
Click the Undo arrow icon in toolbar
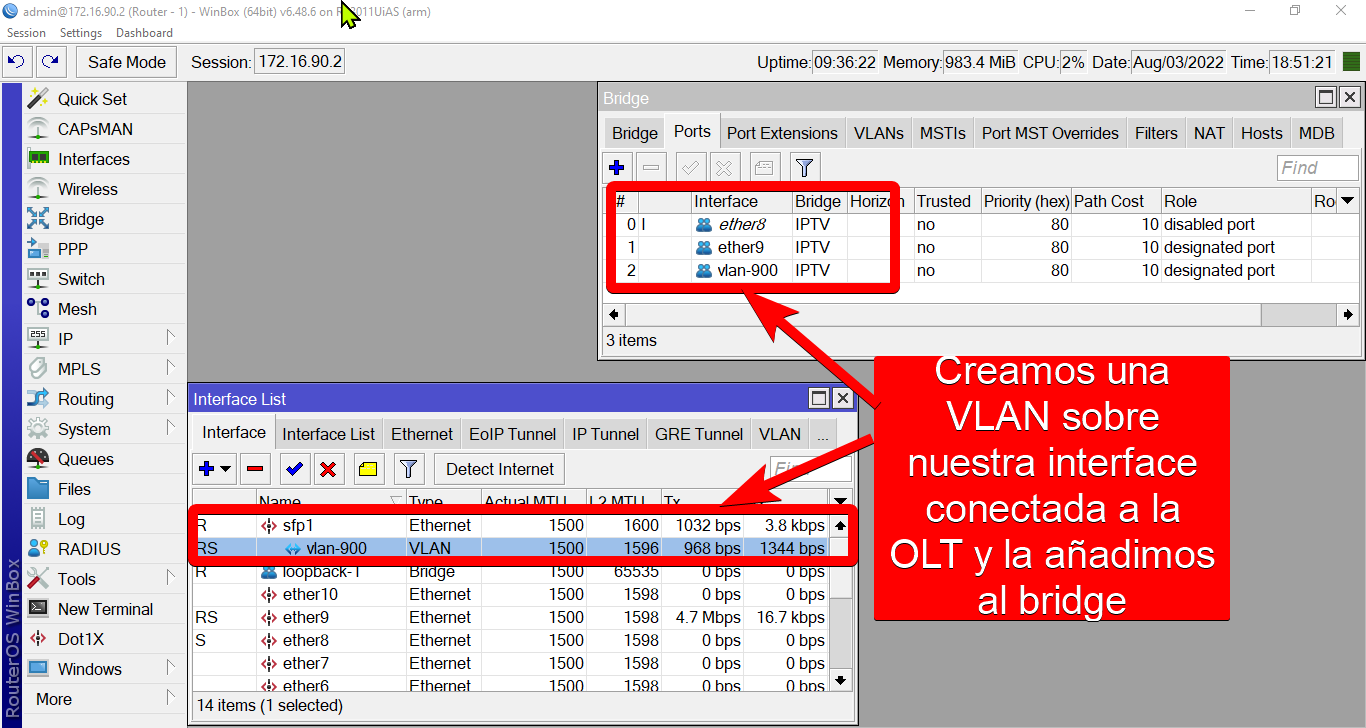click(x=17, y=62)
